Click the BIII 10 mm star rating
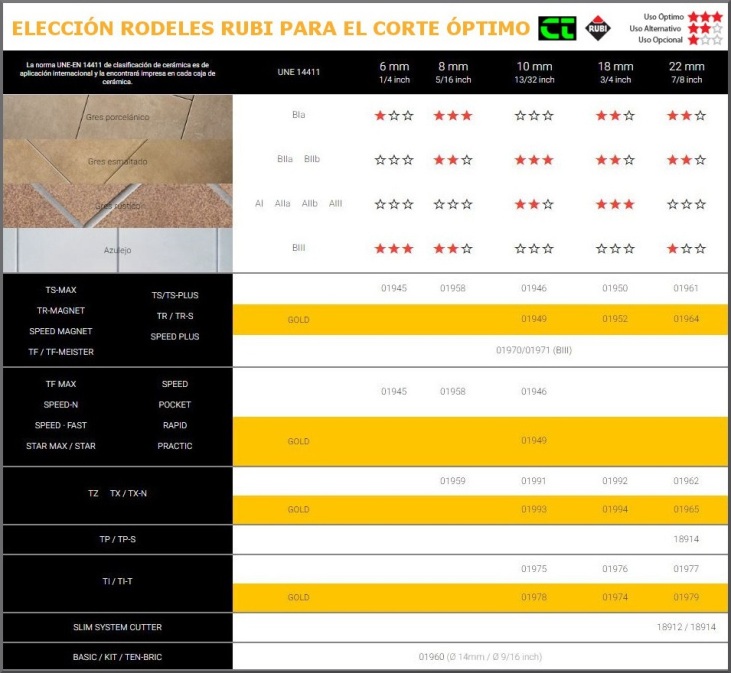 534,248
